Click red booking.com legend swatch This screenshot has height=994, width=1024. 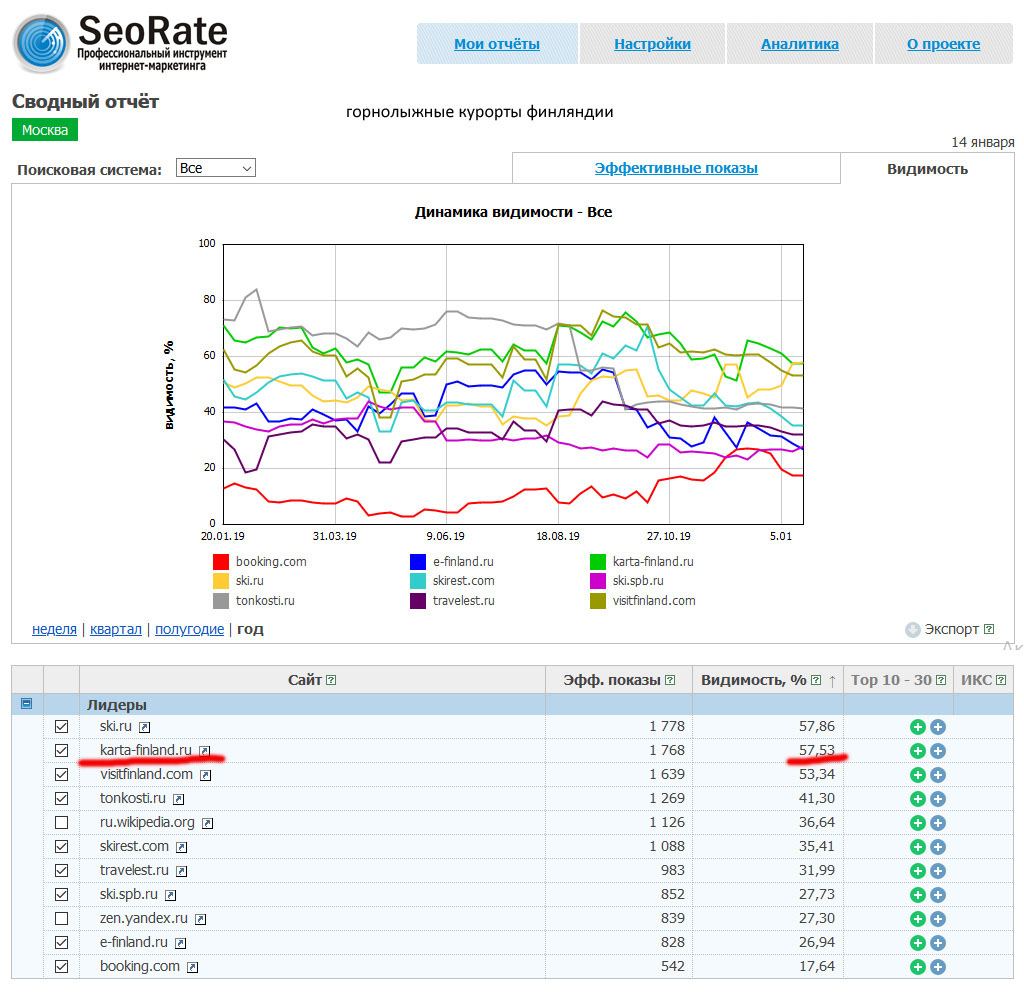click(221, 562)
